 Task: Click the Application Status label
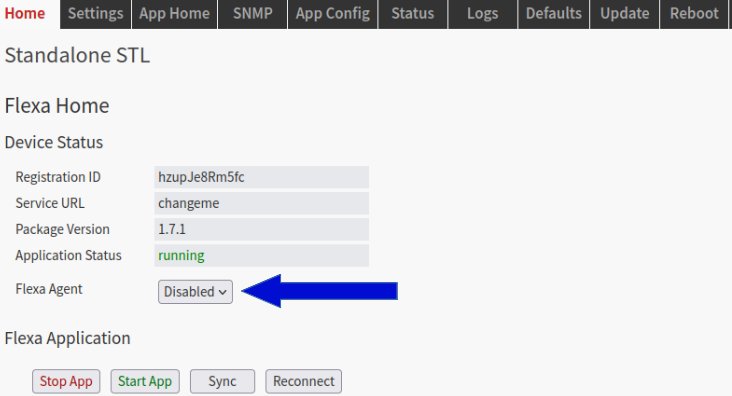[x=68, y=255]
